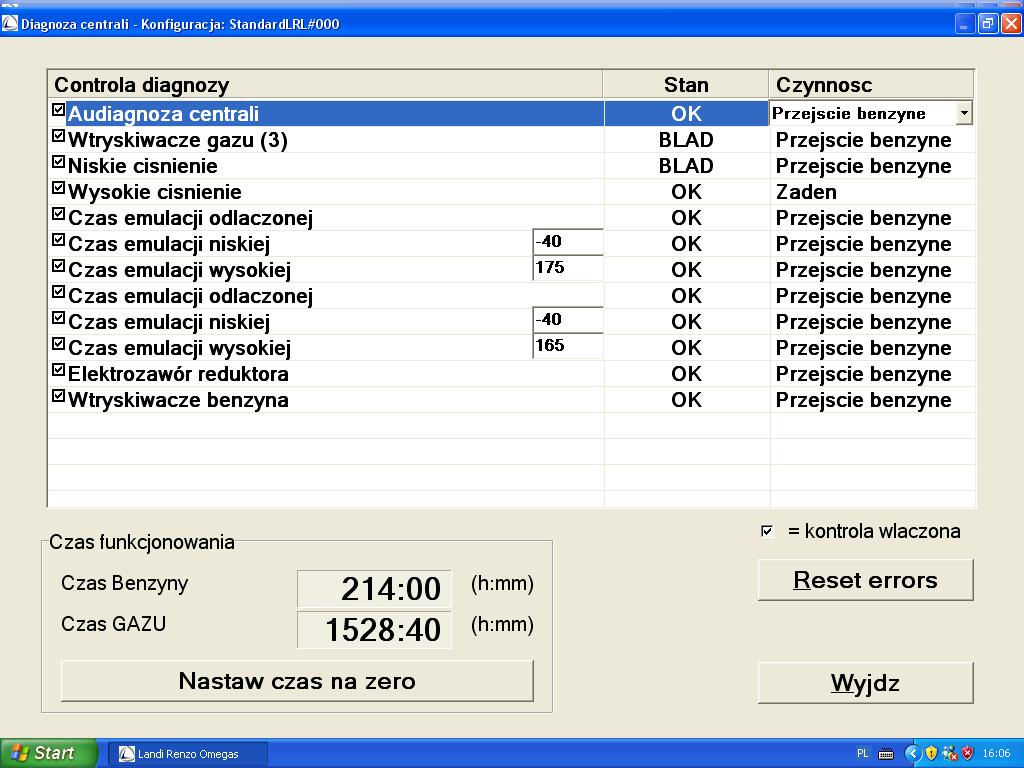Minimize the Diagnoza centrali window
The image size is (1024, 768).
click(965, 24)
